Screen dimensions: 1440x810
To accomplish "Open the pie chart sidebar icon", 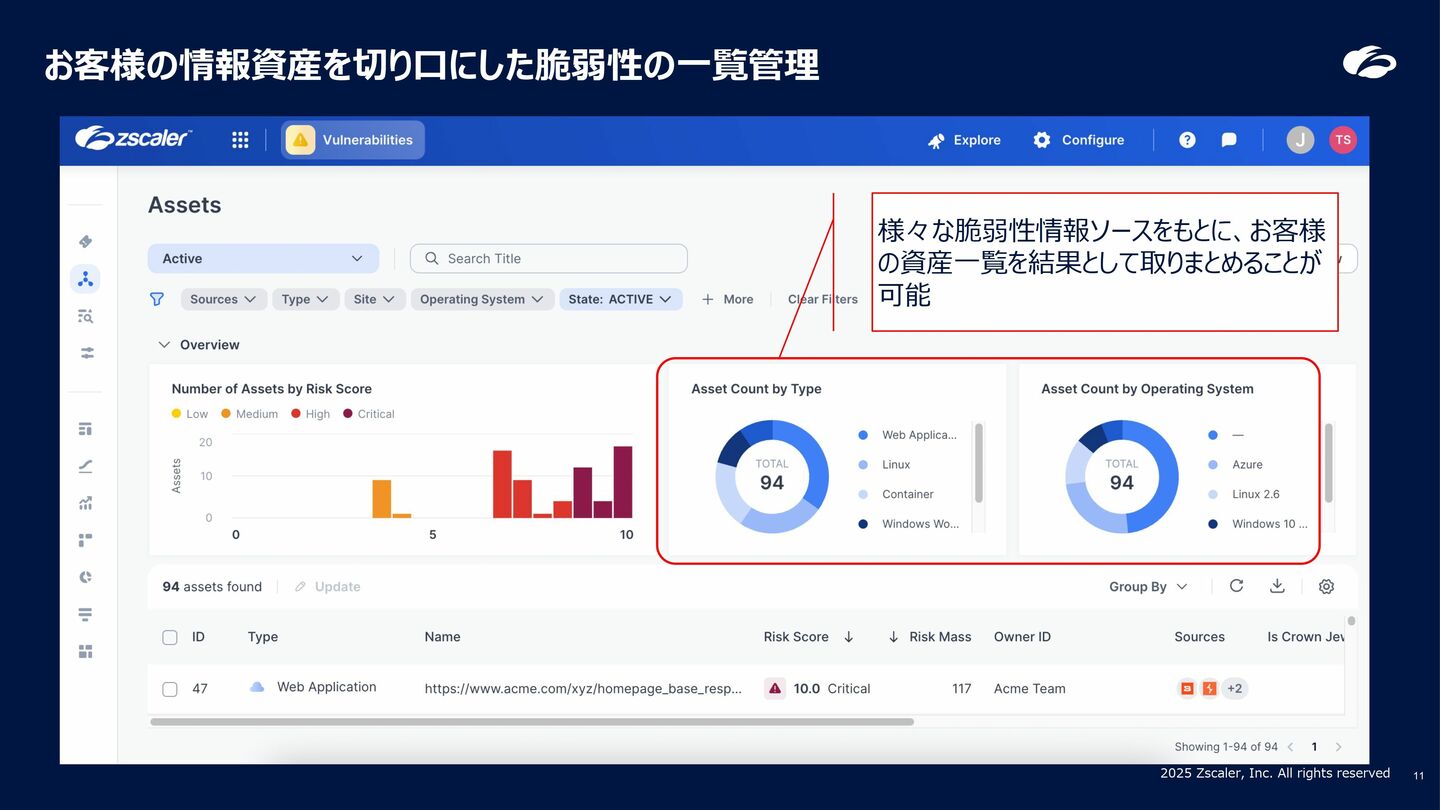I will pyautogui.click(x=86, y=577).
